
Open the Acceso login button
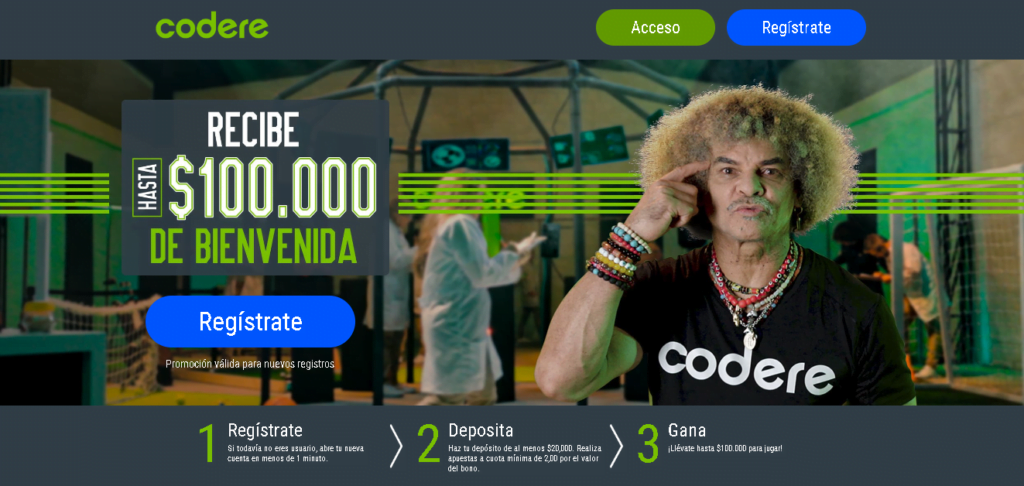[655, 27]
